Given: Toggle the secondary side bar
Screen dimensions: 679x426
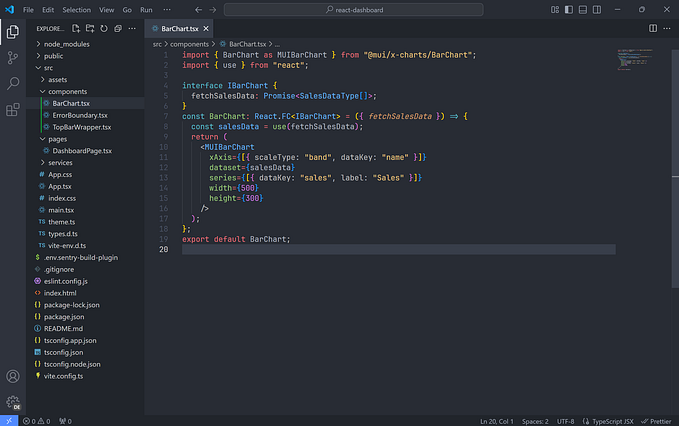Looking at the screenshot, I should pyautogui.click(x=597, y=10).
